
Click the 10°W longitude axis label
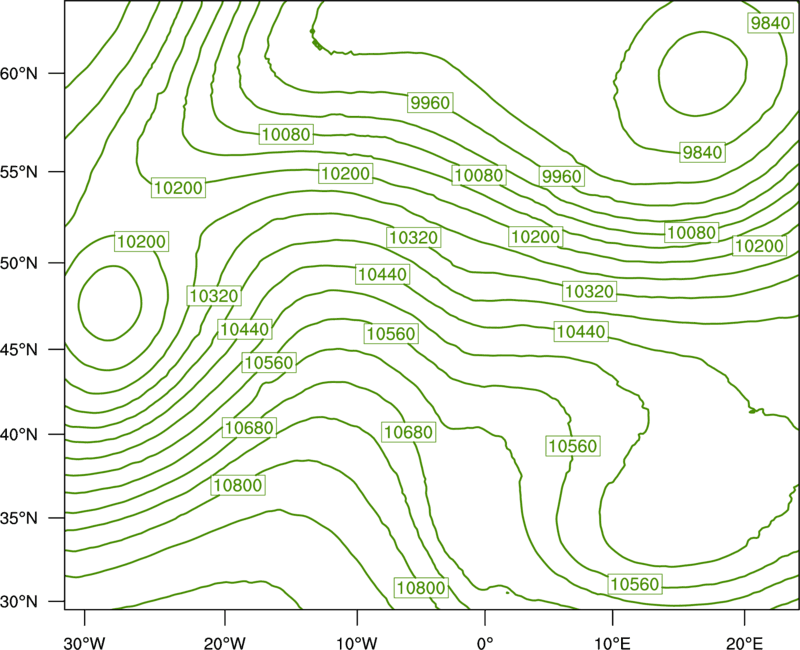tap(356, 643)
